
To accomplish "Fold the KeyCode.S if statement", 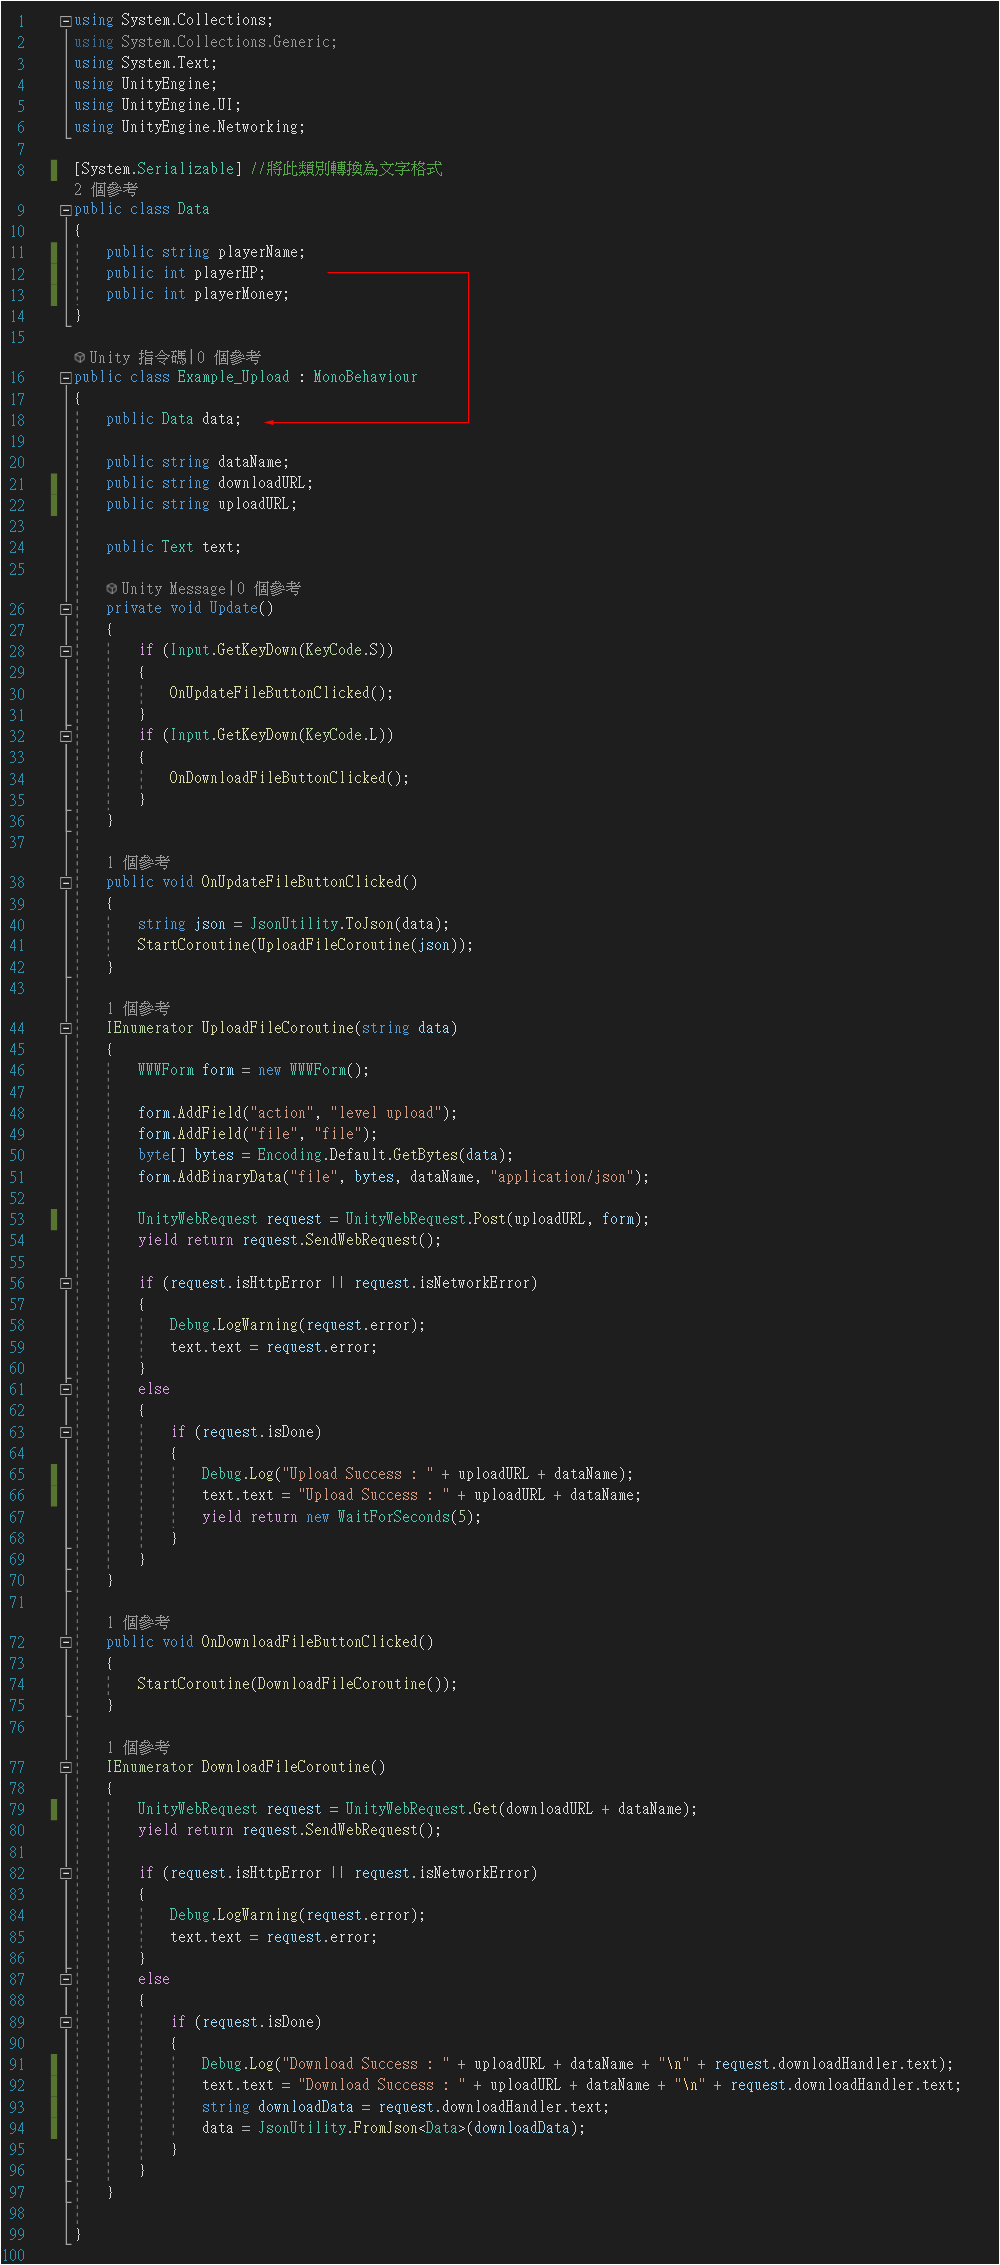I will coord(66,651).
